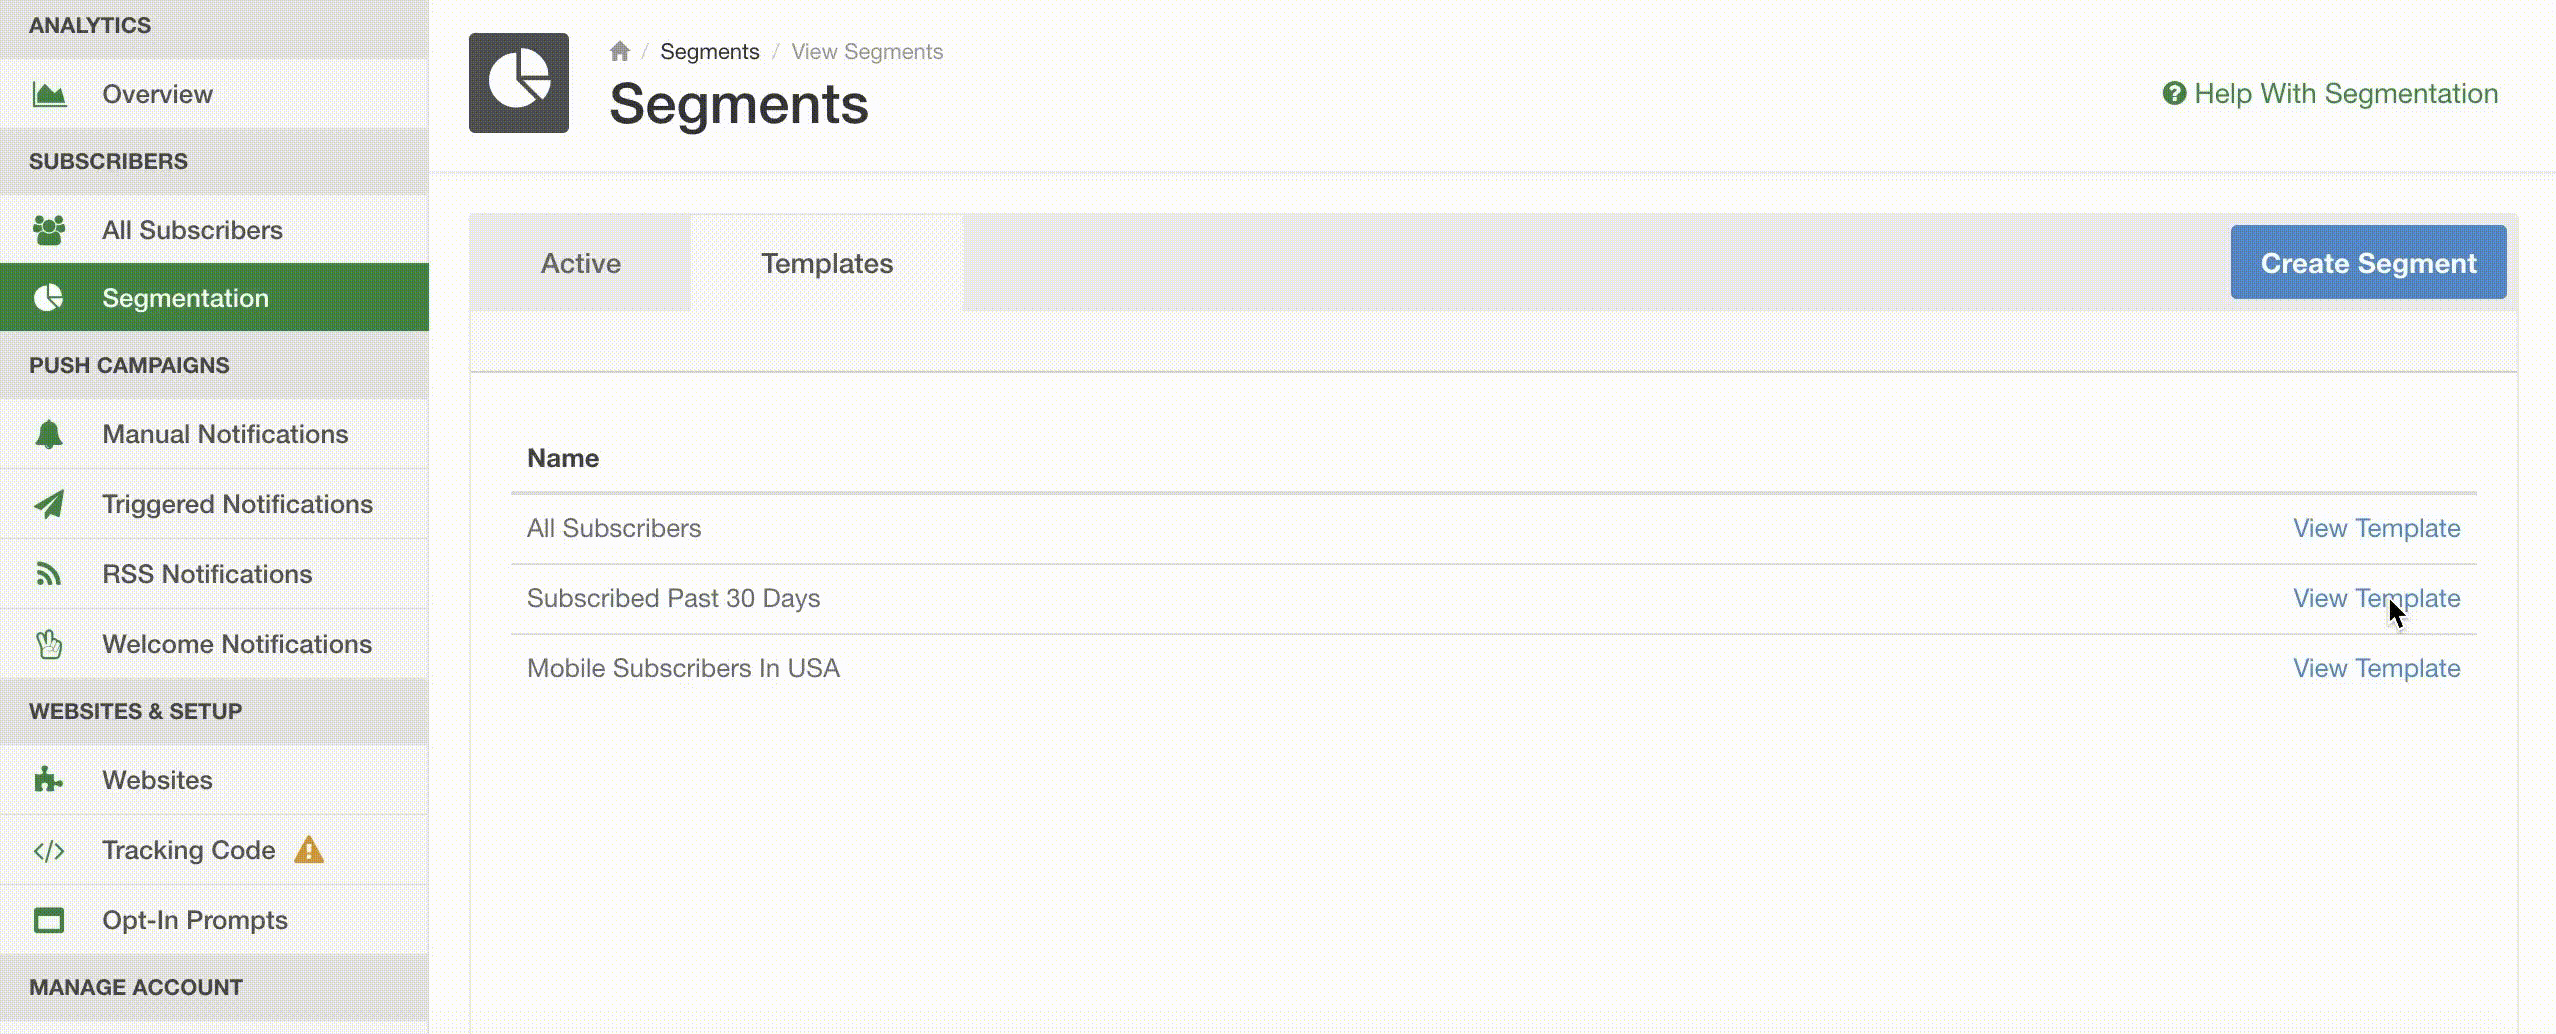The height and width of the screenshot is (1034, 2556).
Task: Open Help With Segmentation link
Action: pyautogui.click(x=2330, y=94)
